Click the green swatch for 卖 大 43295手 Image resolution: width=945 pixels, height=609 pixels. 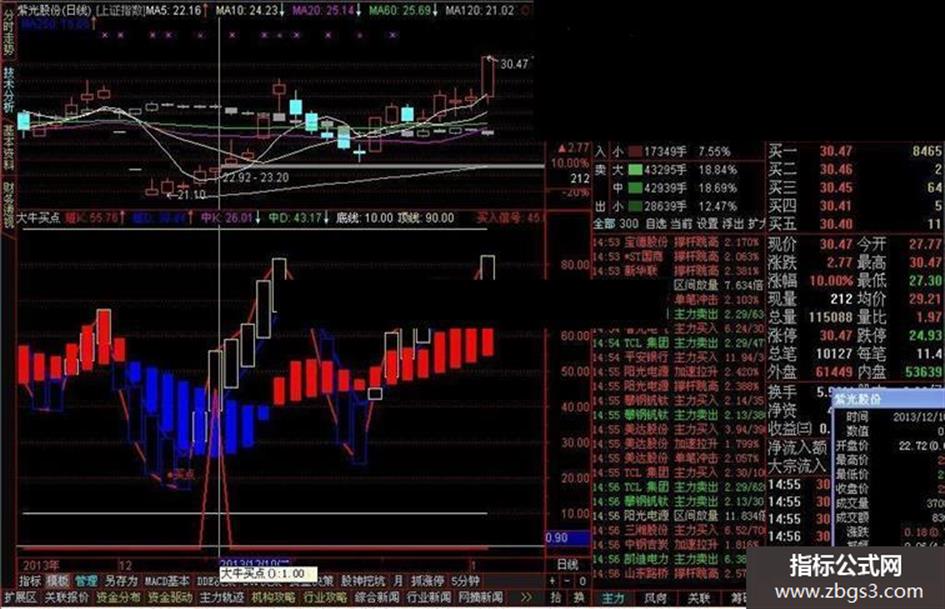[635, 169]
